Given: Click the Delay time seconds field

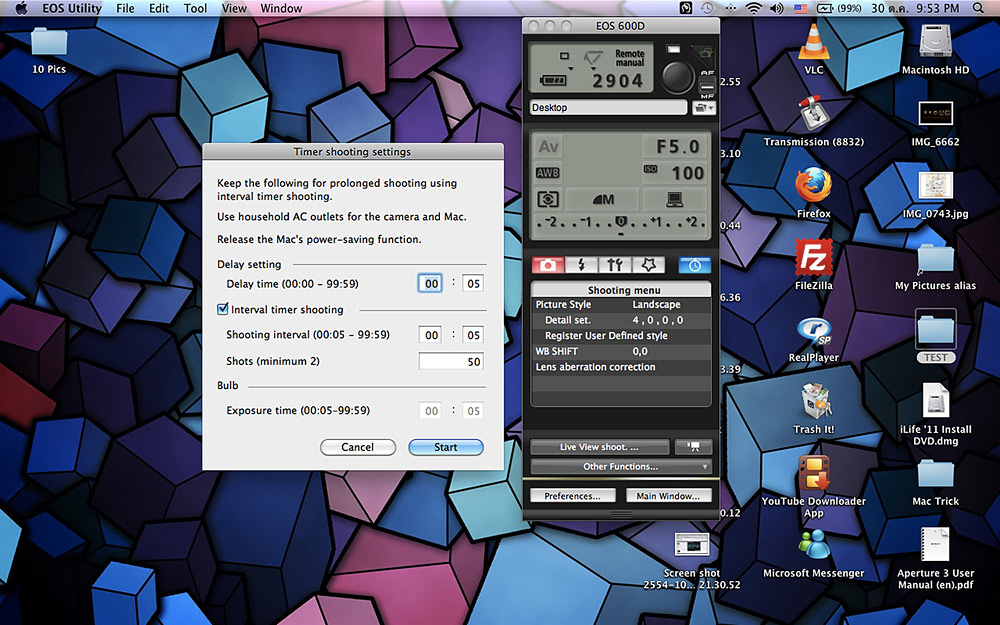Looking at the screenshot, I should pos(473,284).
